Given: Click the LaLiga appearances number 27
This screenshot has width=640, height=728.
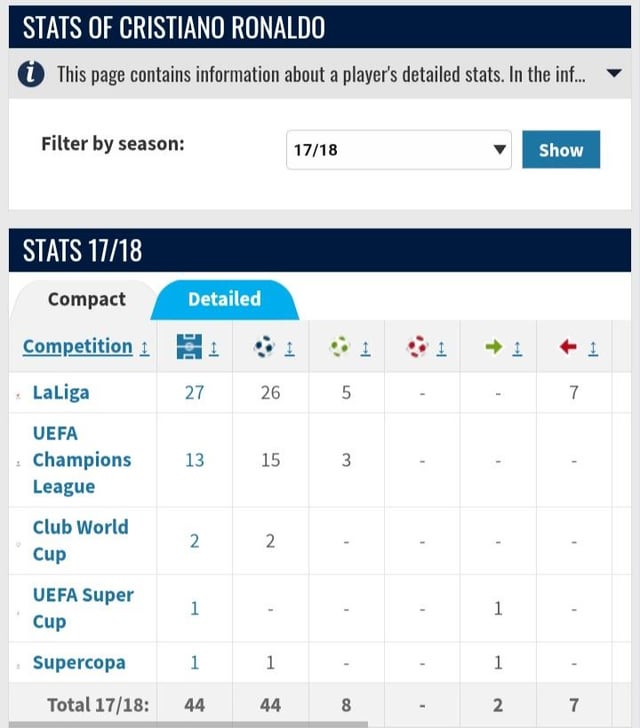Looking at the screenshot, I should [x=194, y=392].
